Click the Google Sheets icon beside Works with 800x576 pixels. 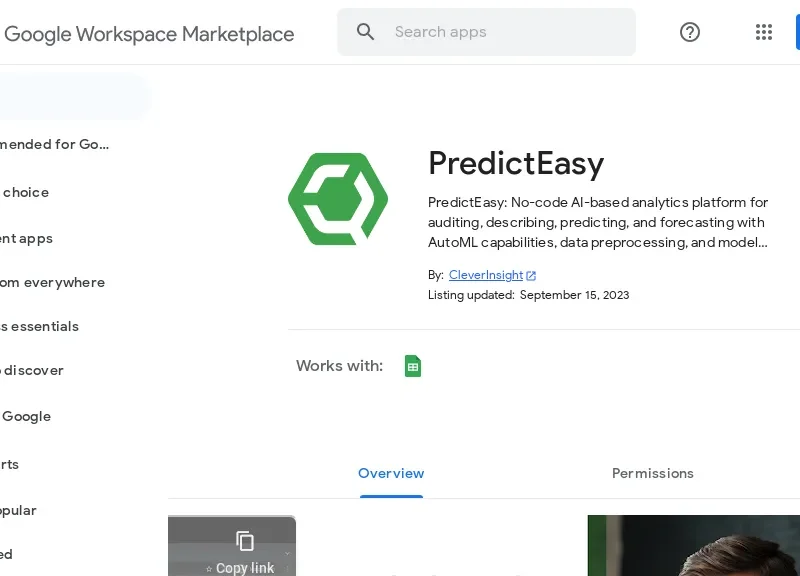(x=412, y=366)
